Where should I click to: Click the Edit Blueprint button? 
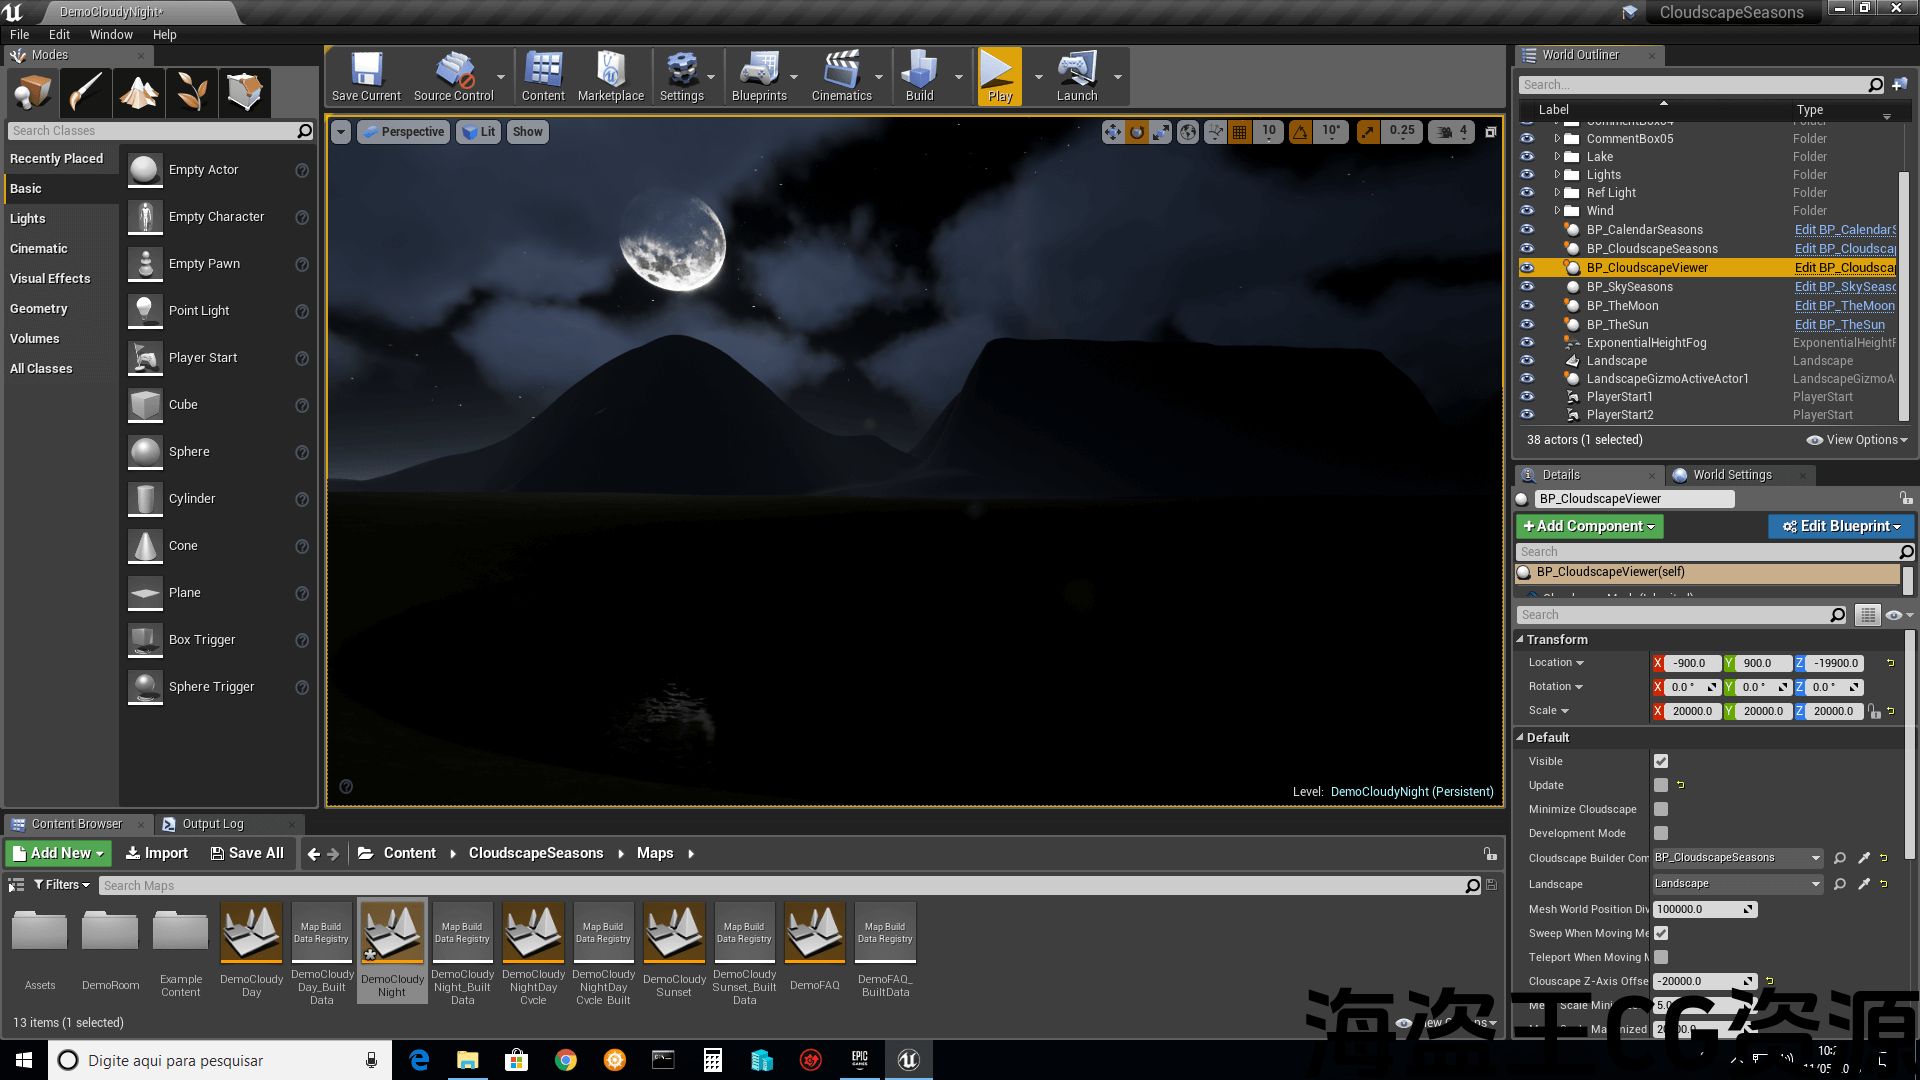pyautogui.click(x=1840, y=526)
